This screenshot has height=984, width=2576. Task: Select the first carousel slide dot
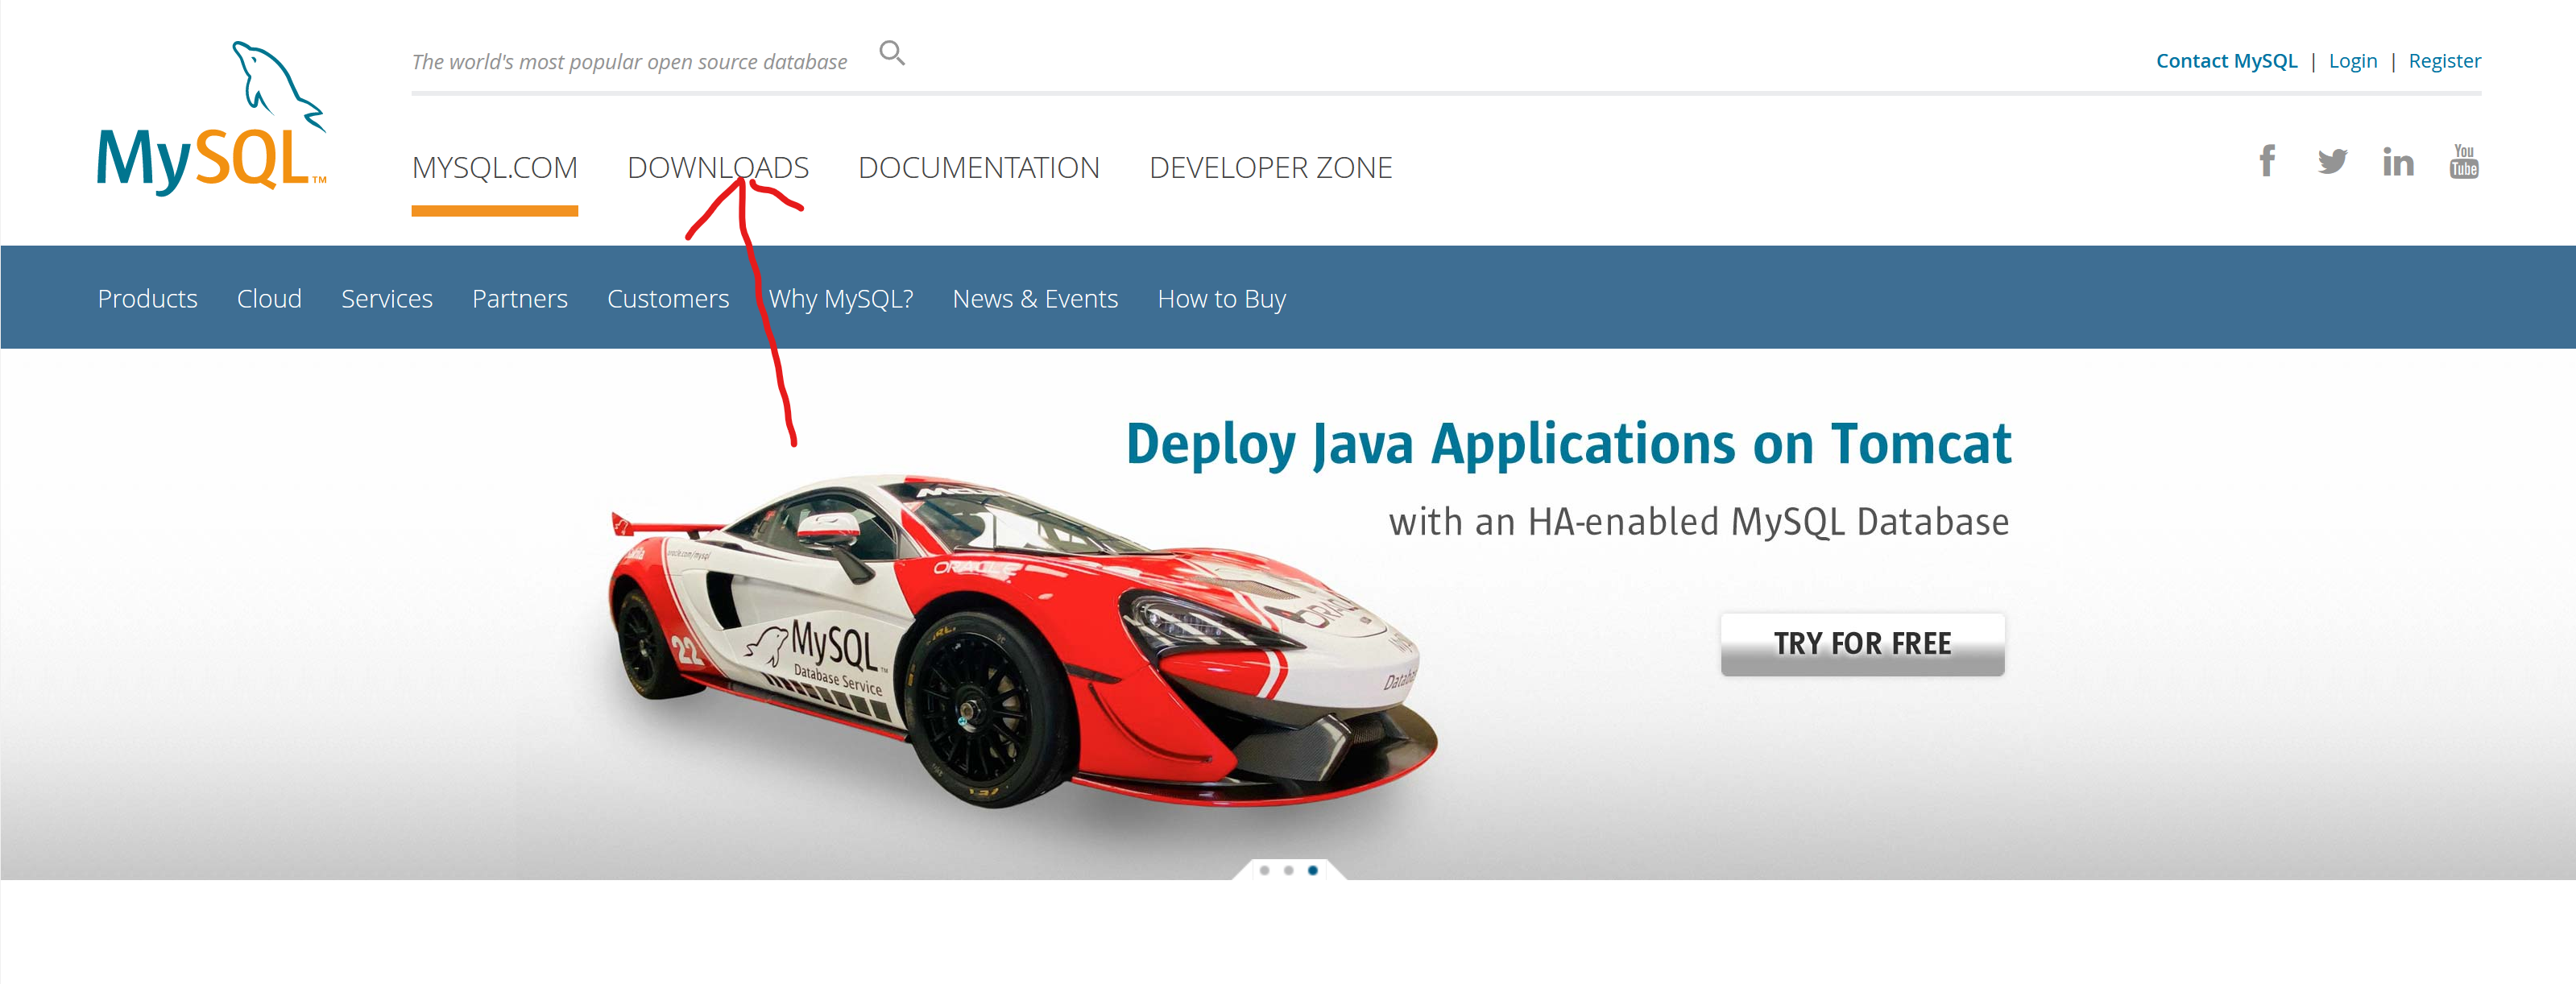(x=1264, y=870)
